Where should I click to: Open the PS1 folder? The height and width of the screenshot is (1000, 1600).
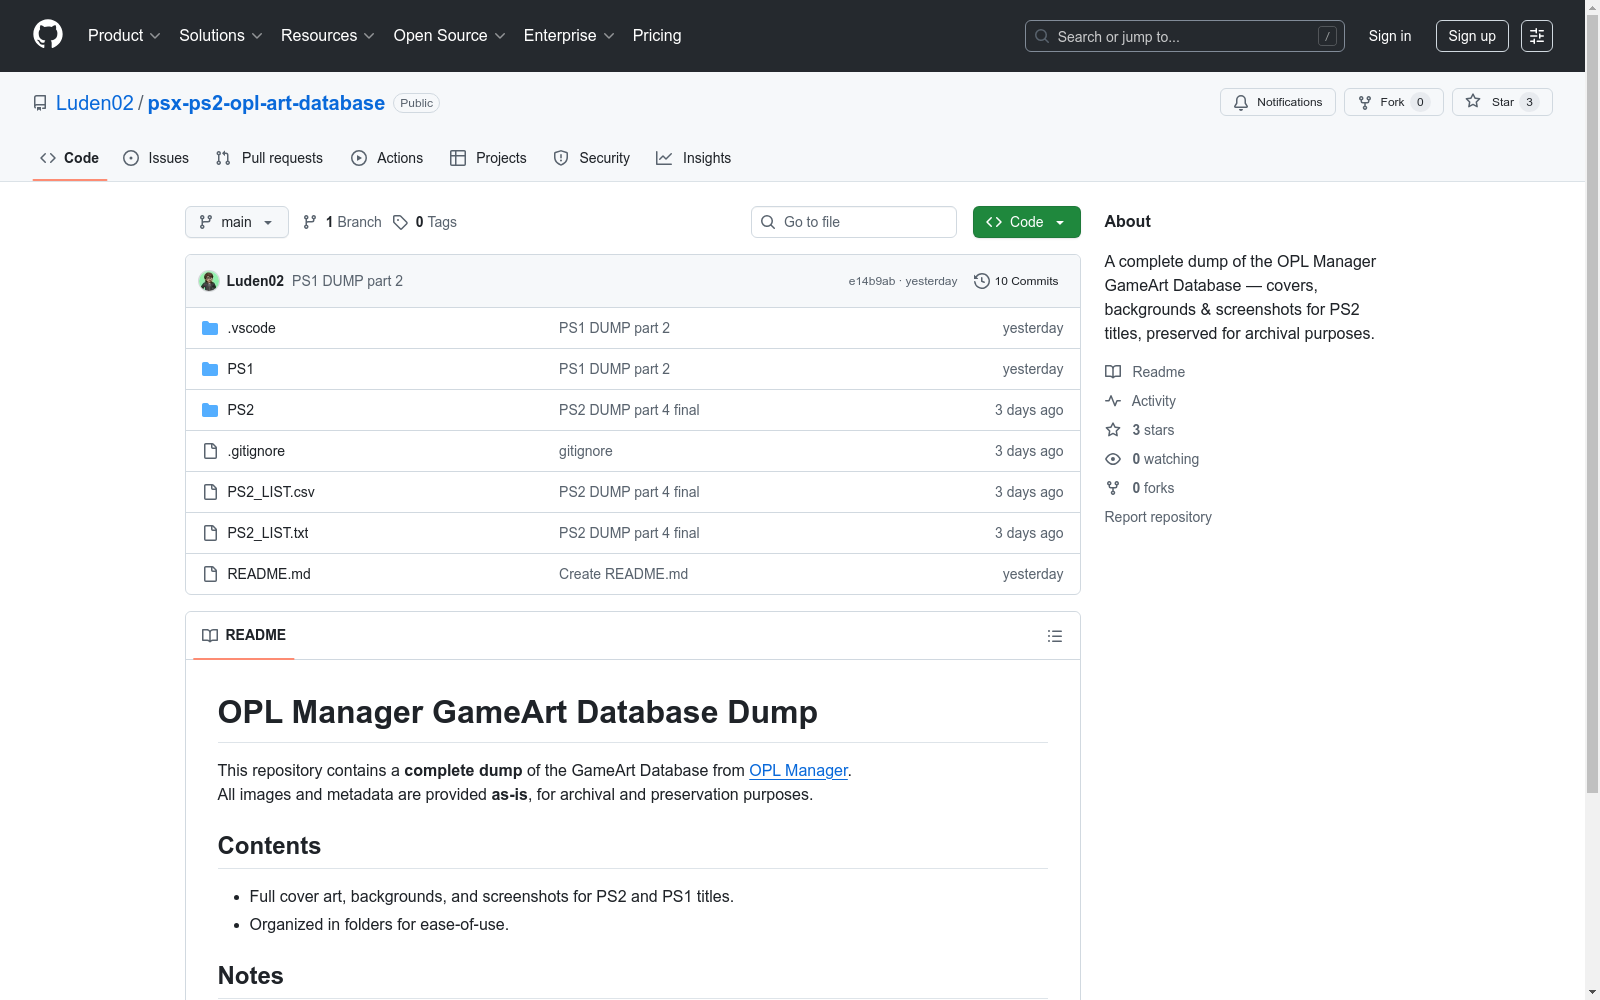(x=240, y=369)
